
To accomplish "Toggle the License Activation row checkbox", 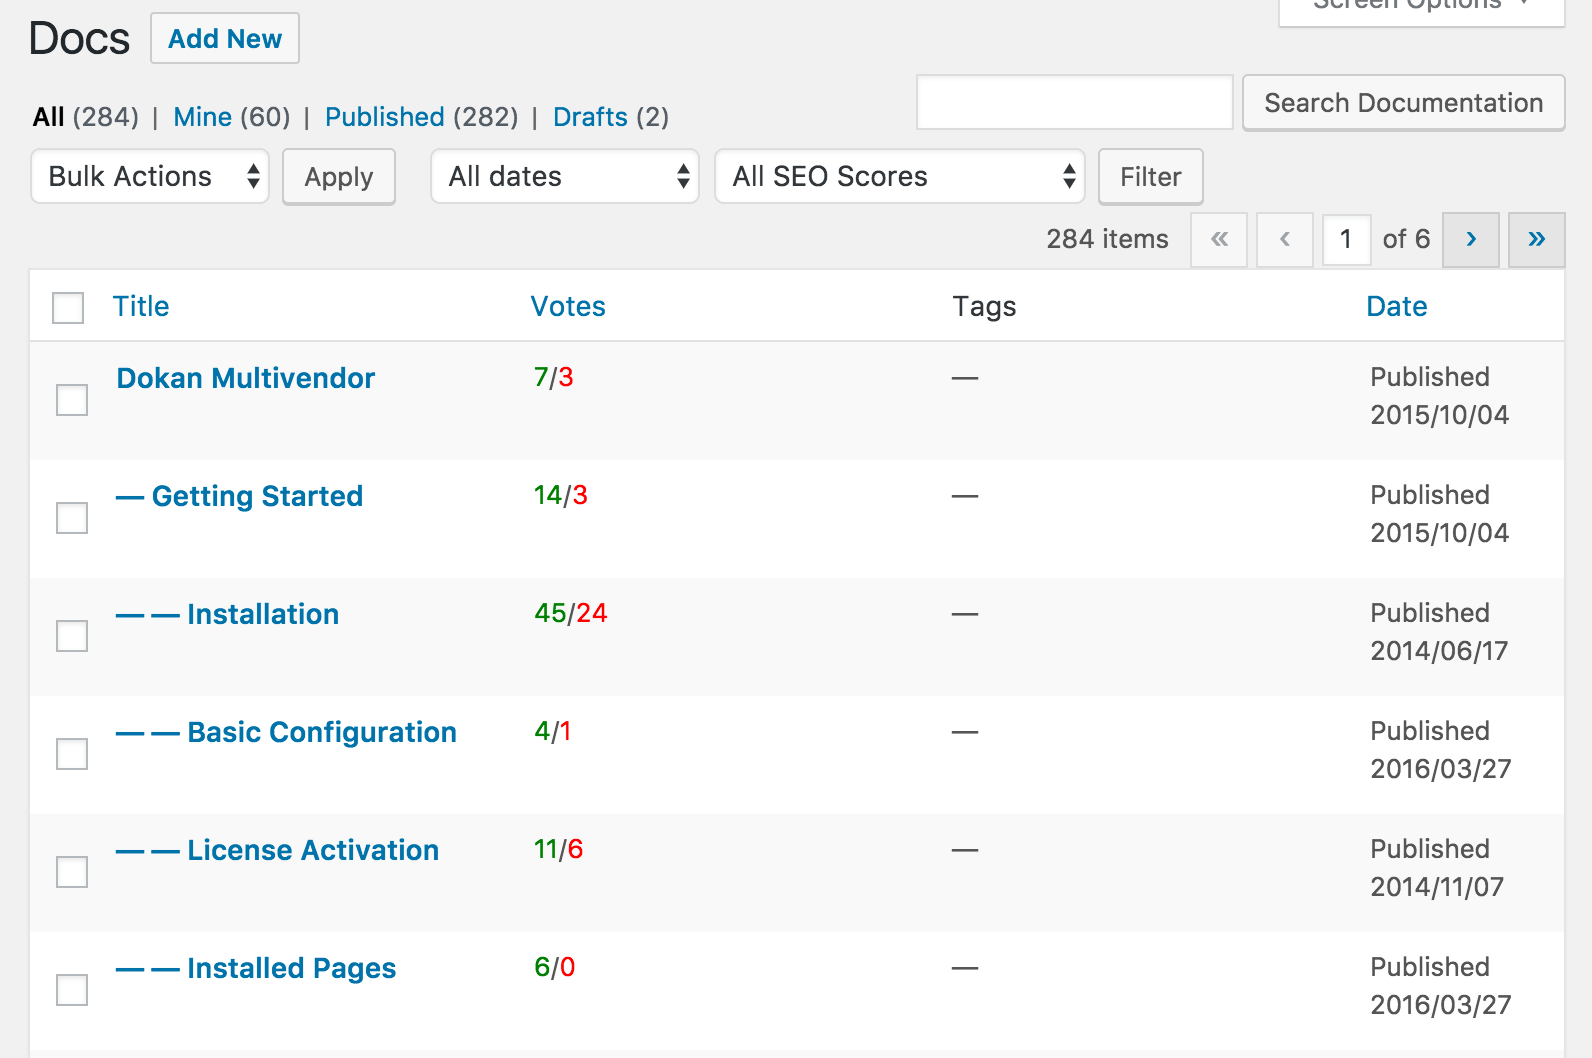I will coord(72,872).
